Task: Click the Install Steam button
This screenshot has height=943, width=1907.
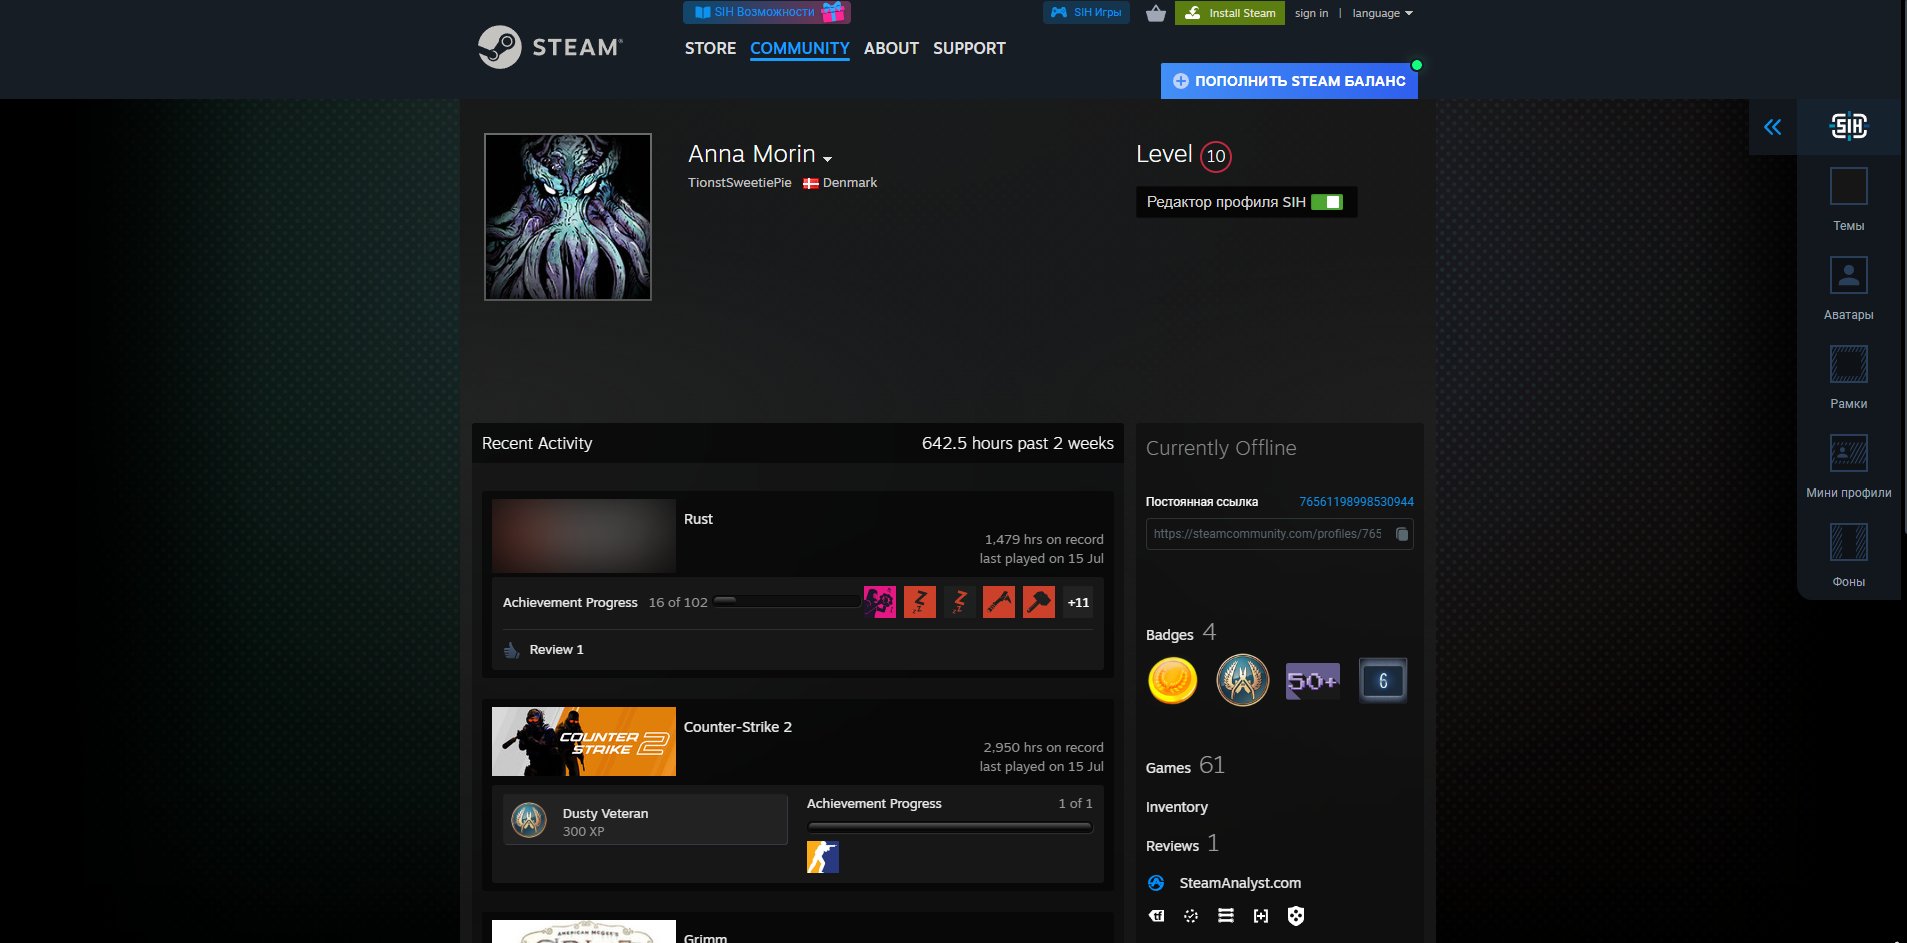Action: [x=1230, y=13]
